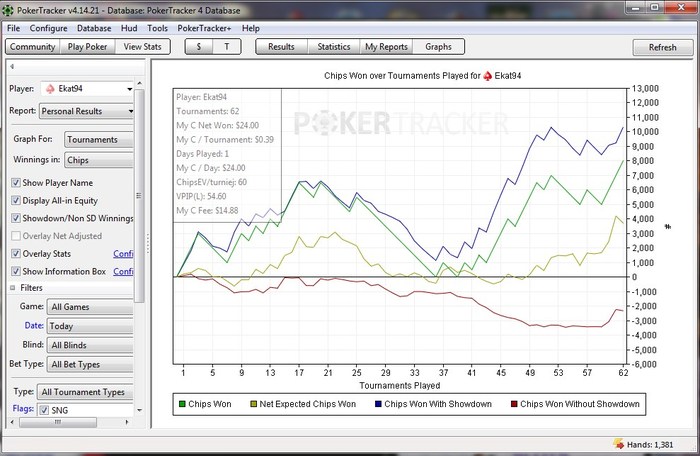
Task: Click the Refresh button
Action: [662, 47]
